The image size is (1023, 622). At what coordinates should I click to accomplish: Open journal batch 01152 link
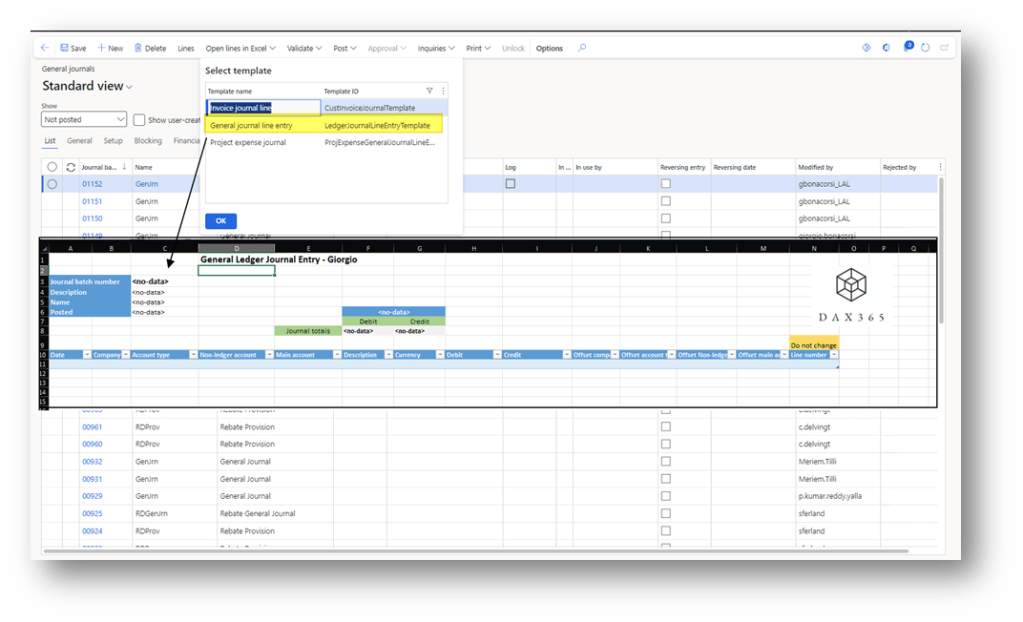92,184
